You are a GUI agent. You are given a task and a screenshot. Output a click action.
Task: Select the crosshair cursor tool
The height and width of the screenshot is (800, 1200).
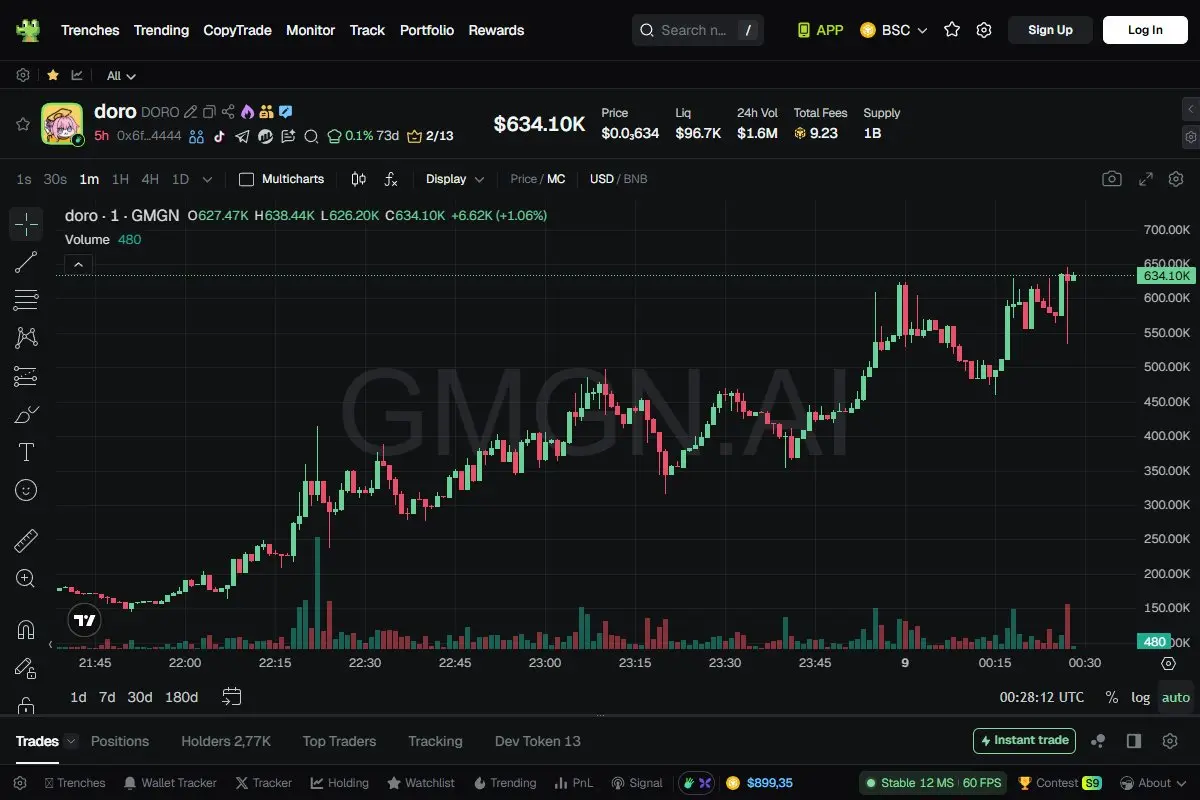[x=26, y=224]
